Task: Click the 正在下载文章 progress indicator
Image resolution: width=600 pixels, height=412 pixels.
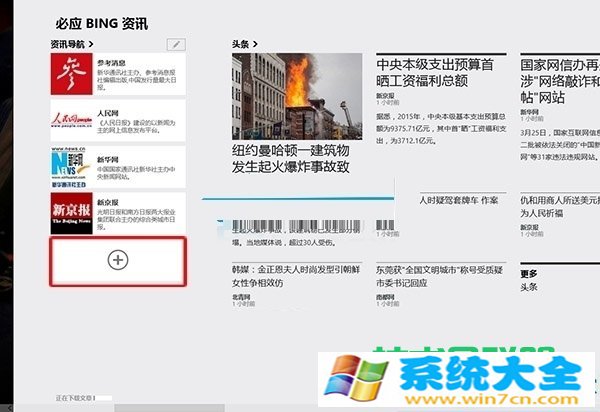Action: [x=75, y=398]
